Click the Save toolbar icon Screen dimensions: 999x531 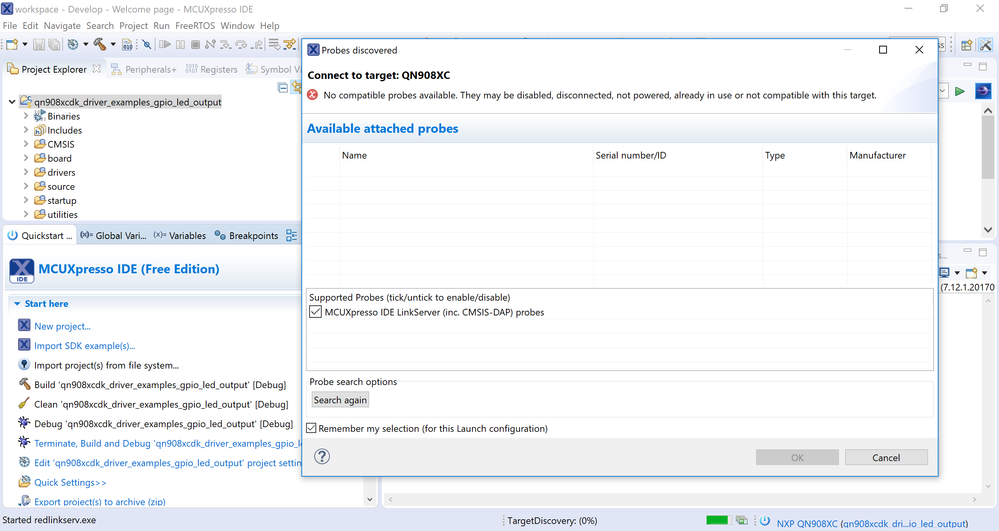(39, 44)
